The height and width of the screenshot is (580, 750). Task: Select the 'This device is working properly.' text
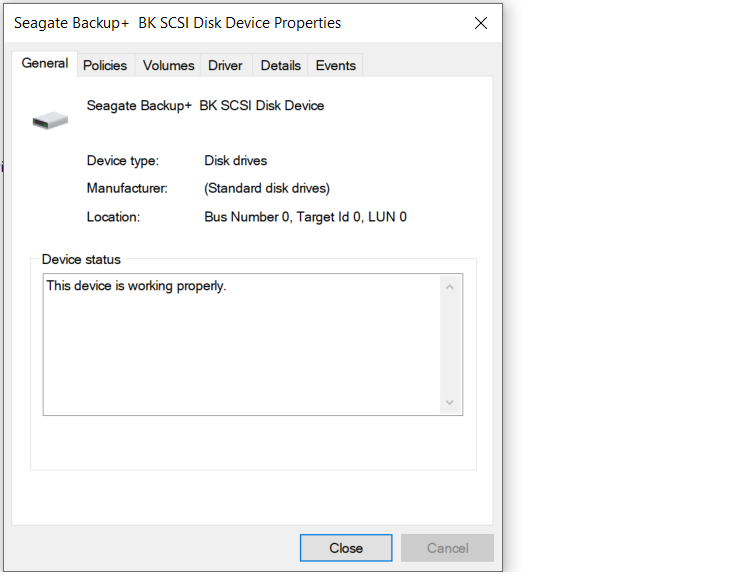coord(136,286)
